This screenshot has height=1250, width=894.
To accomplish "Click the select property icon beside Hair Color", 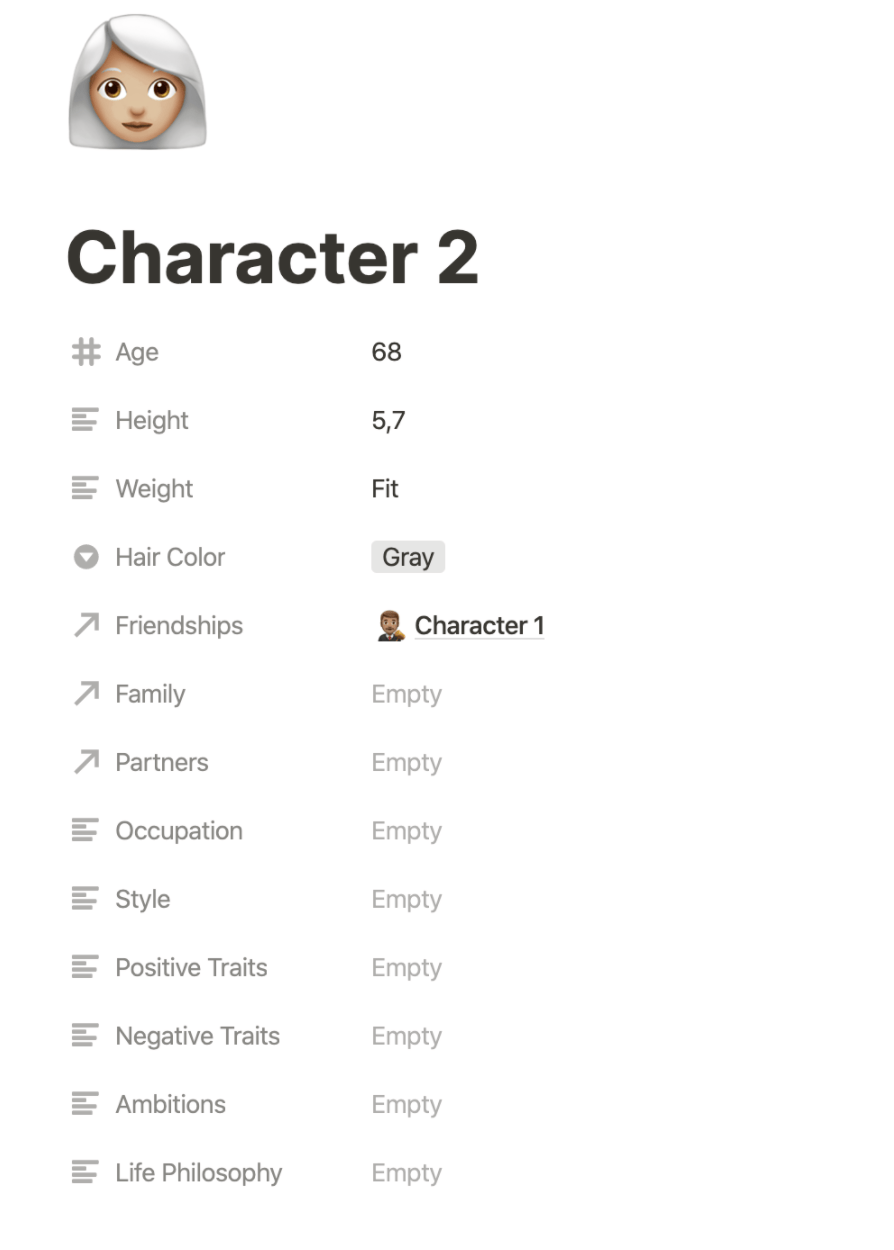I will point(85,557).
